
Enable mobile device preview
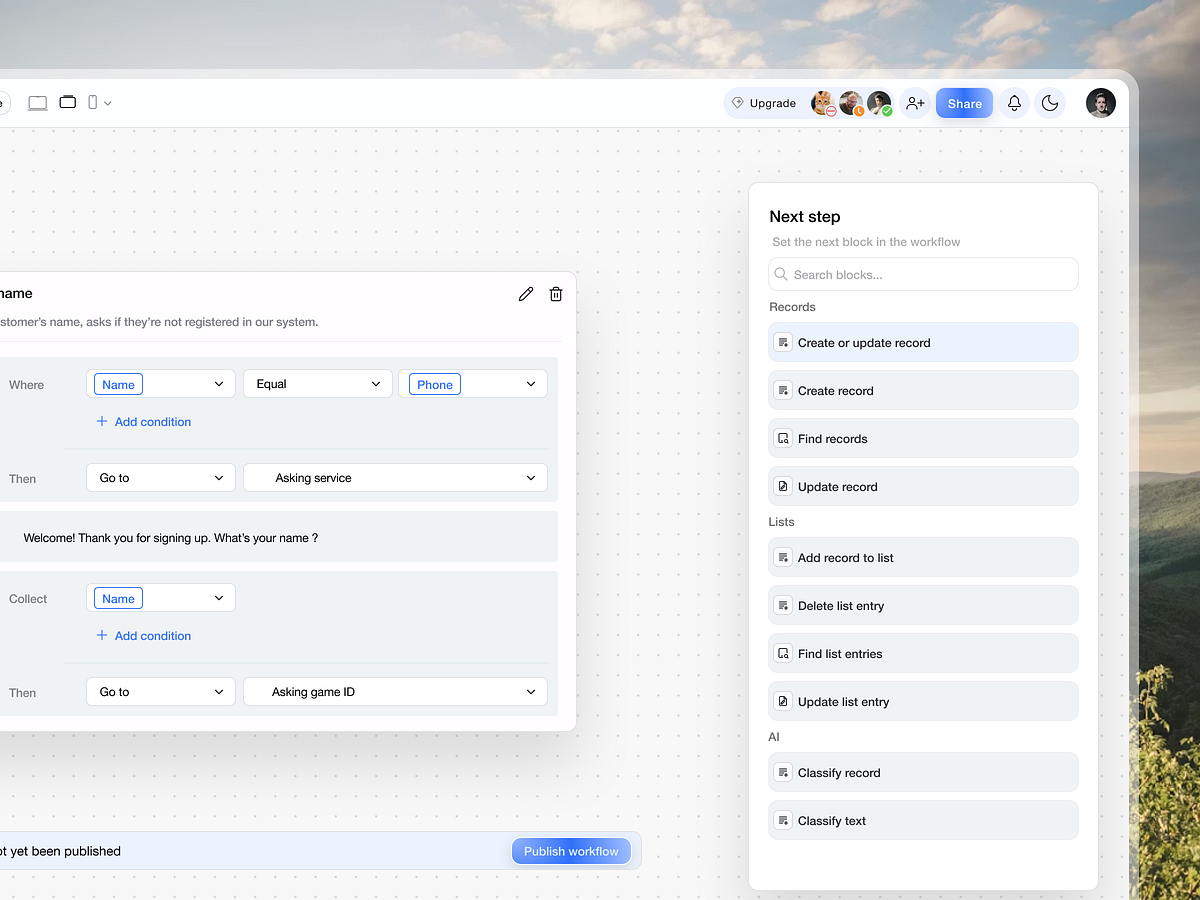[x=91, y=102]
